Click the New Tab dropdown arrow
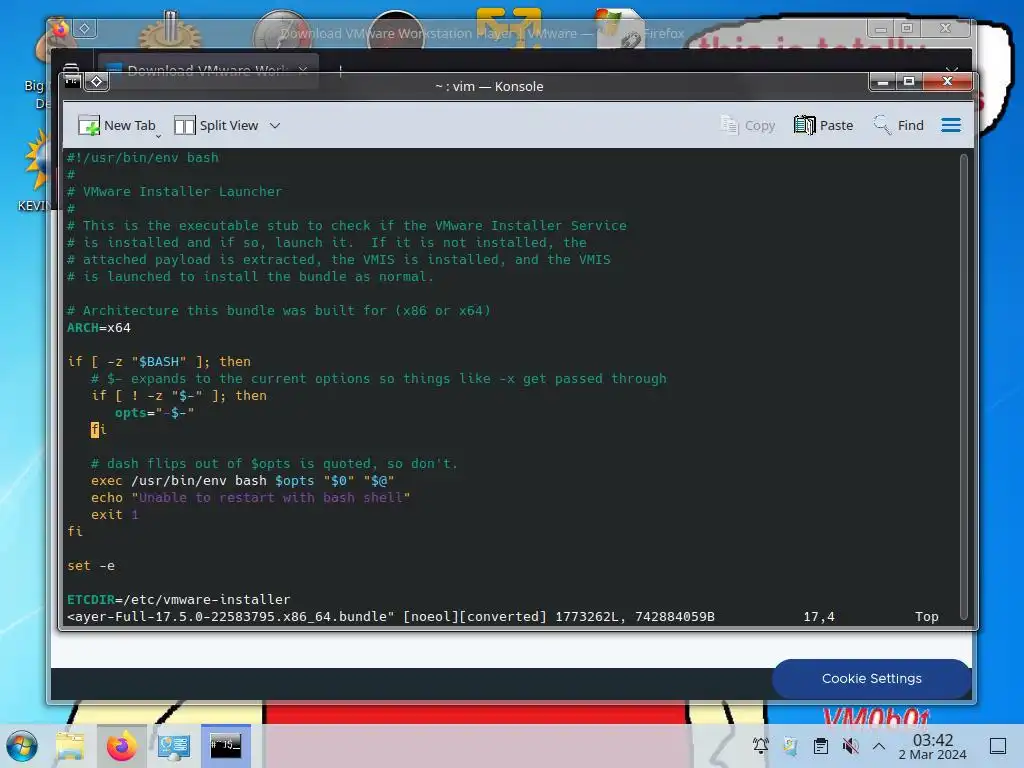Image resolution: width=1024 pixels, height=768 pixels. click(x=158, y=136)
